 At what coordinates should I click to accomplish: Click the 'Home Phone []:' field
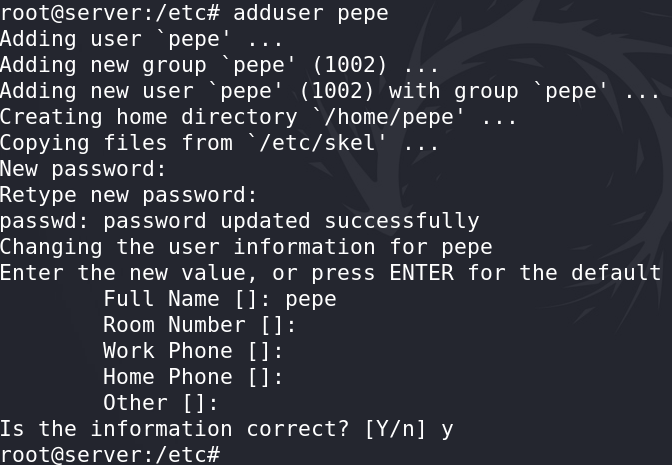click(193, 377)
